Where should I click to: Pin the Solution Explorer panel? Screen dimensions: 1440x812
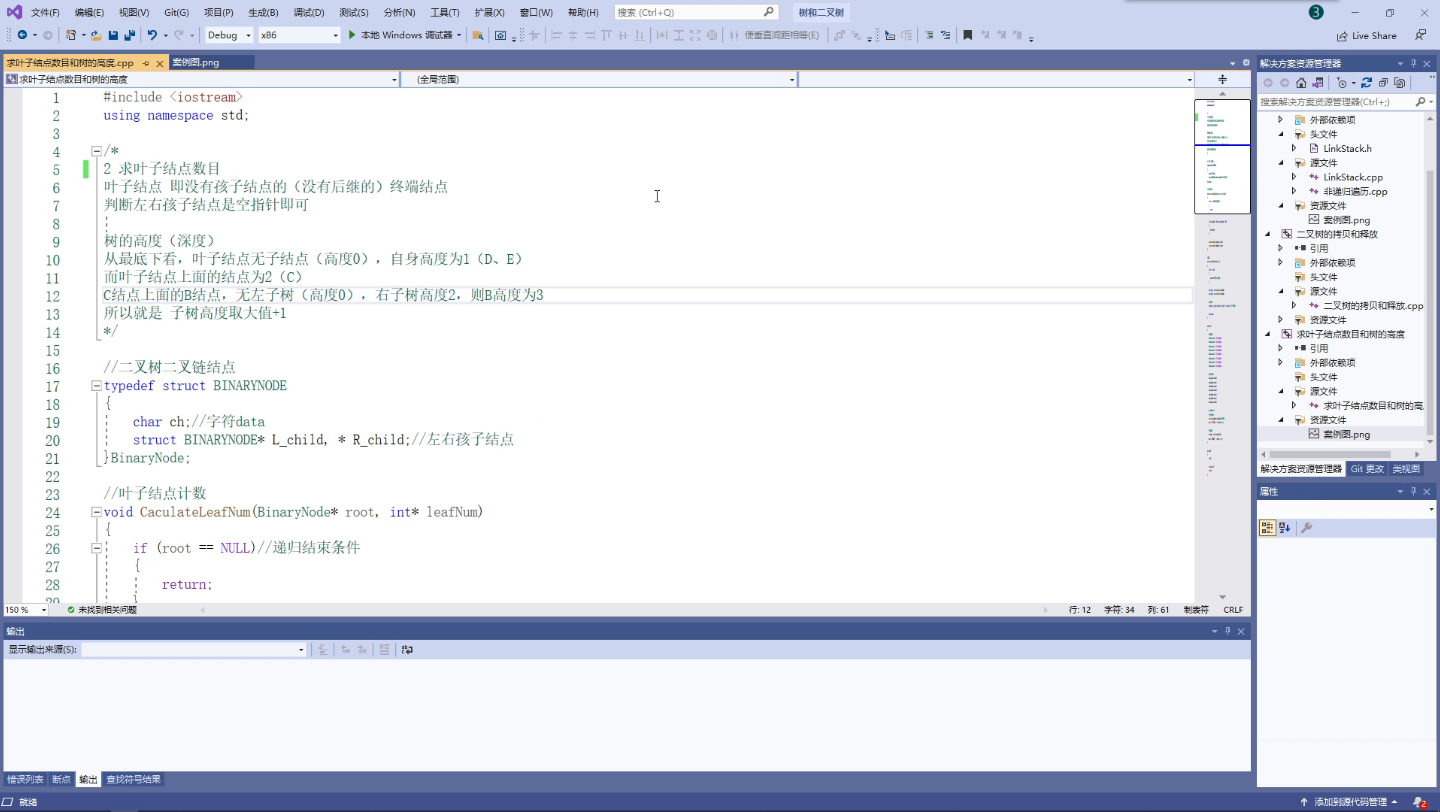pyautogui.click(x=1413, y=63)
